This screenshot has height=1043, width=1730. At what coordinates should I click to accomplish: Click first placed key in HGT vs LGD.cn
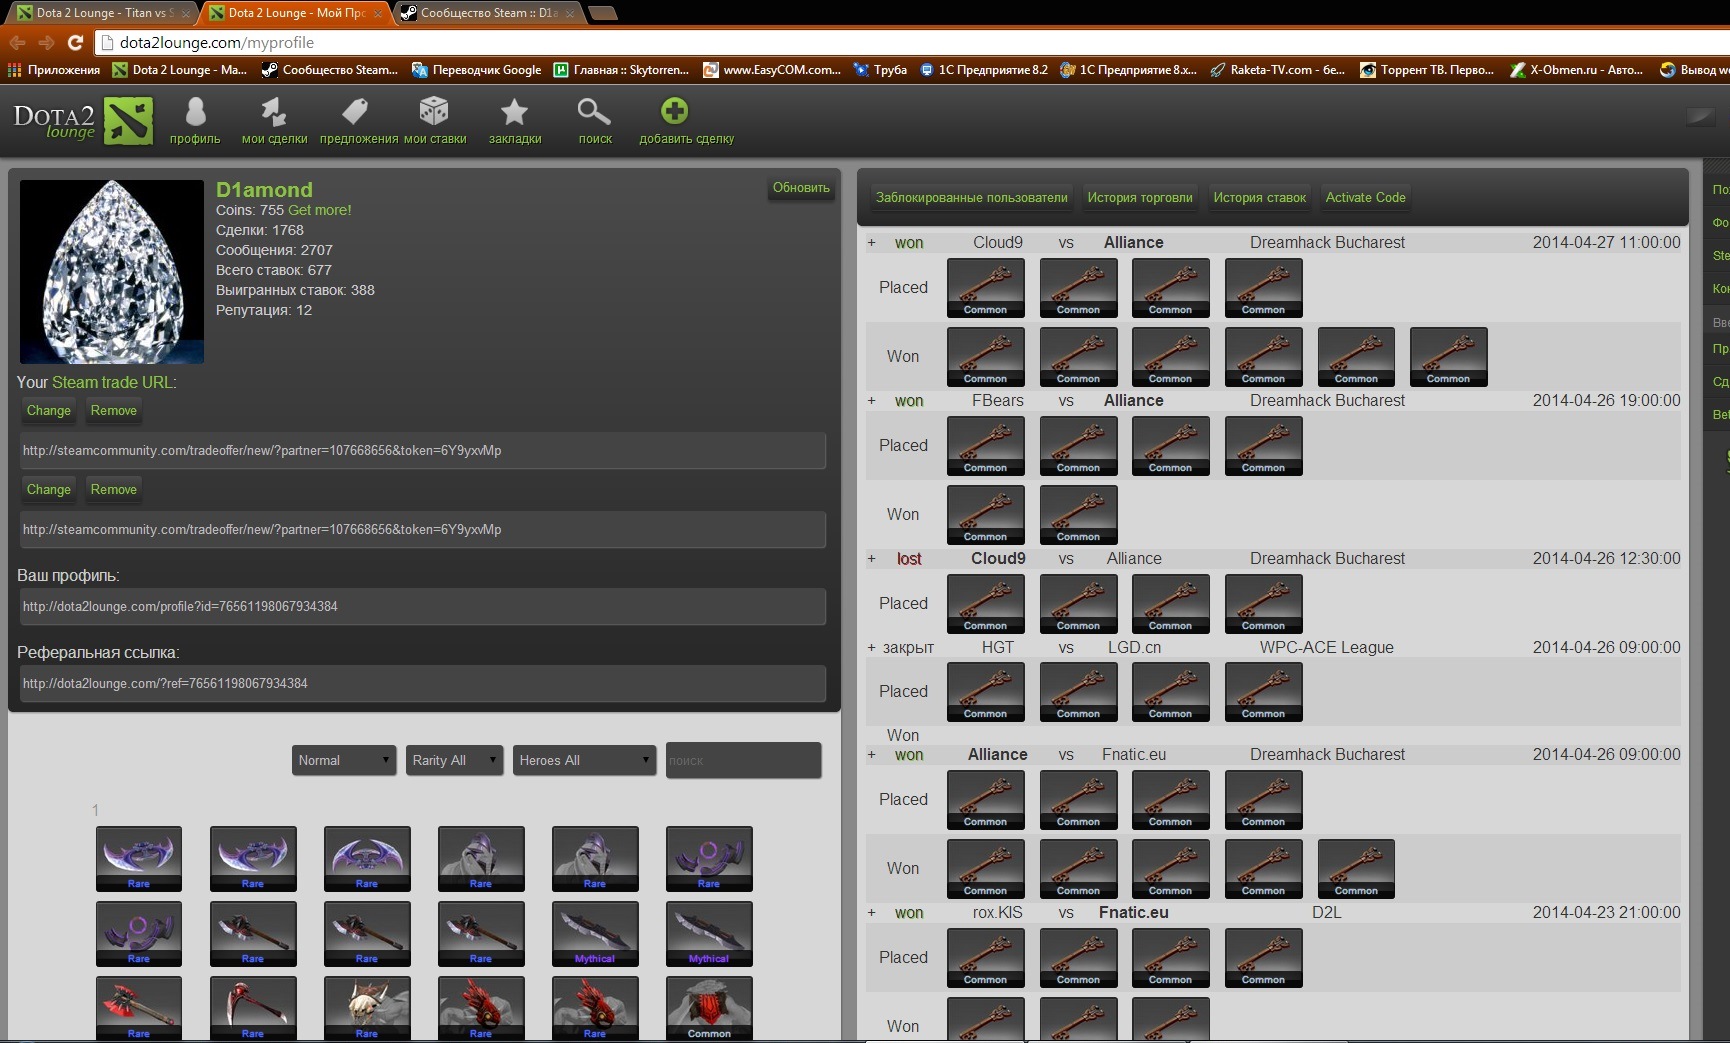tap(985, 692)
